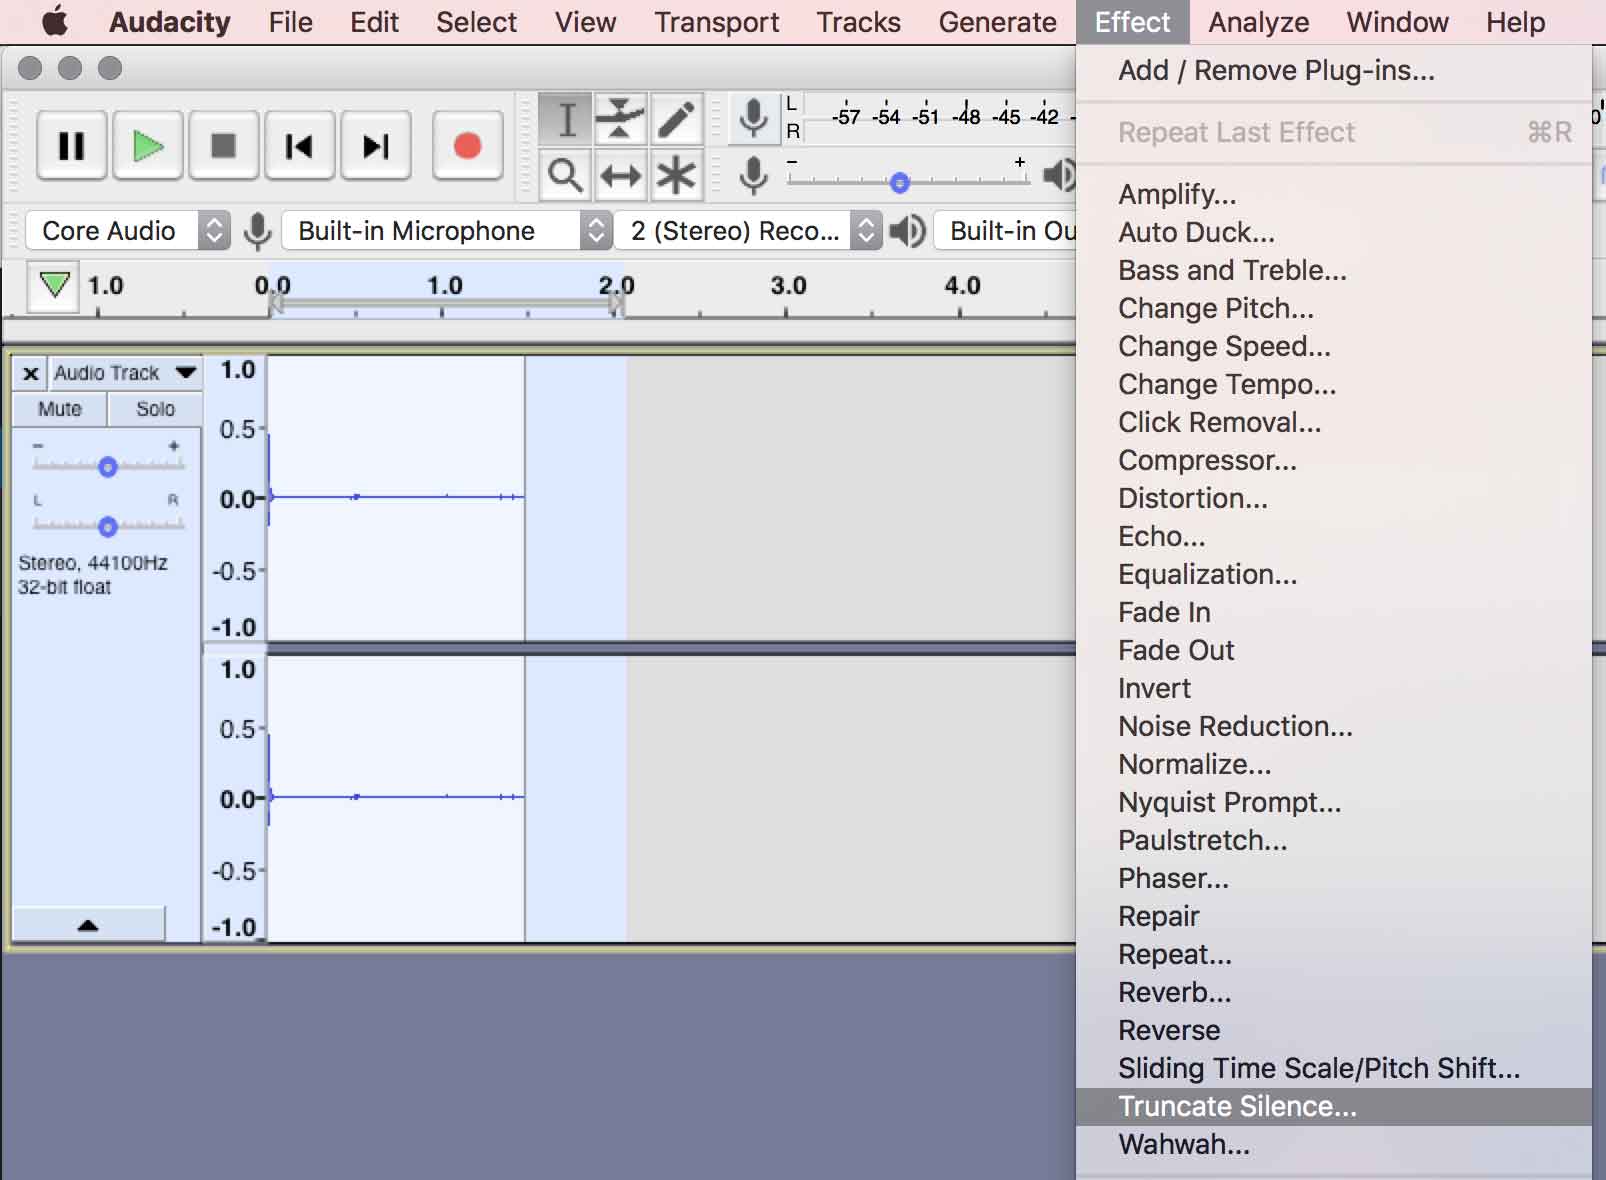Select the Multi-Tool asterisk icon

coord(677,175)
